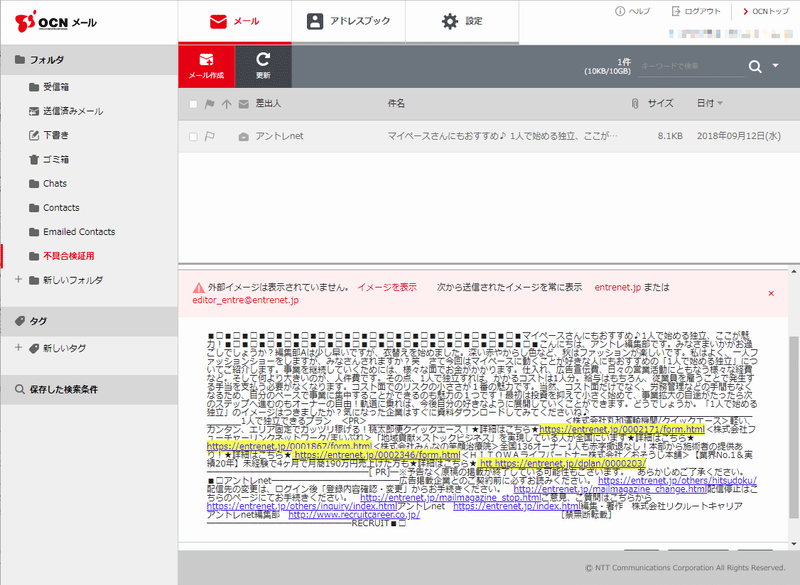Click 次から送信されたイメージを常に表示

(509, 288)
